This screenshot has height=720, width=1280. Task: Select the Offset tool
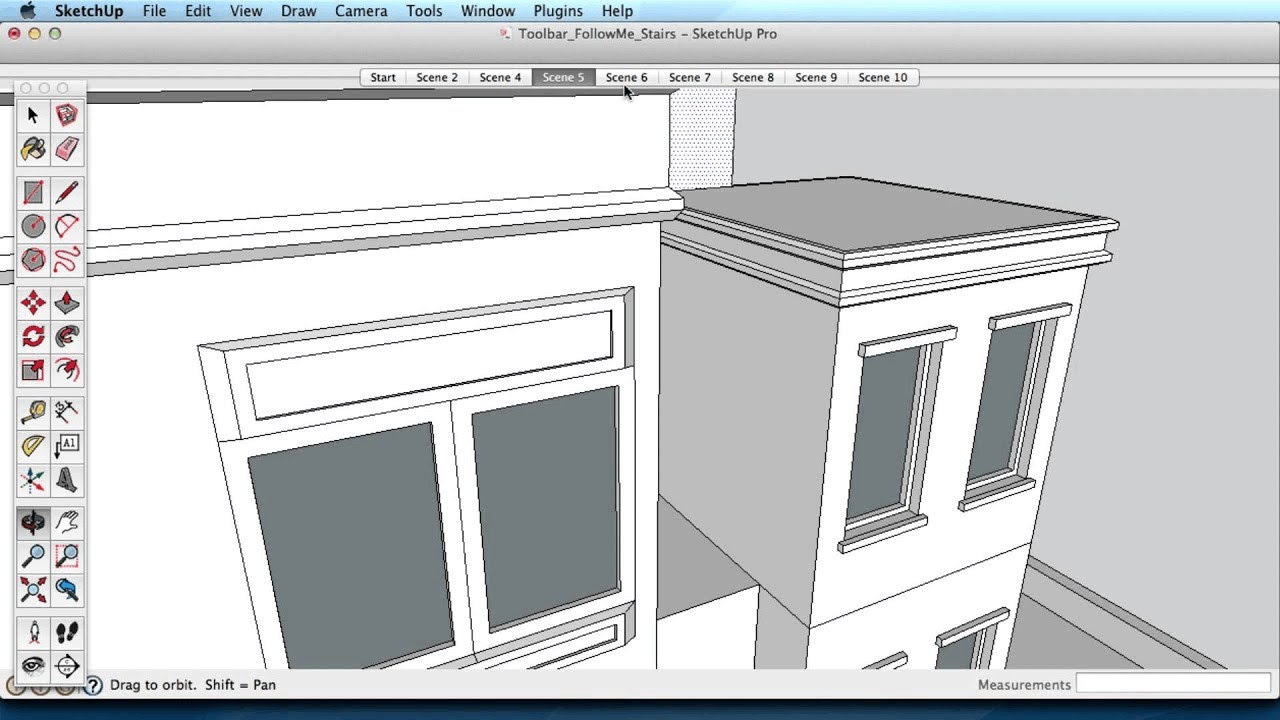coord(67,371)
